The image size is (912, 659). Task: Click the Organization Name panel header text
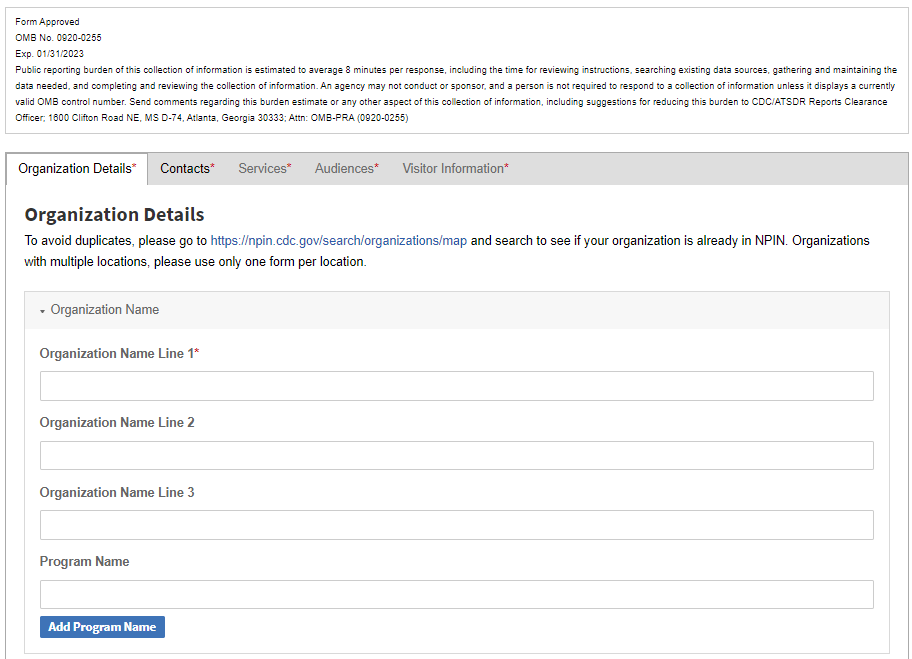(105, 310)
